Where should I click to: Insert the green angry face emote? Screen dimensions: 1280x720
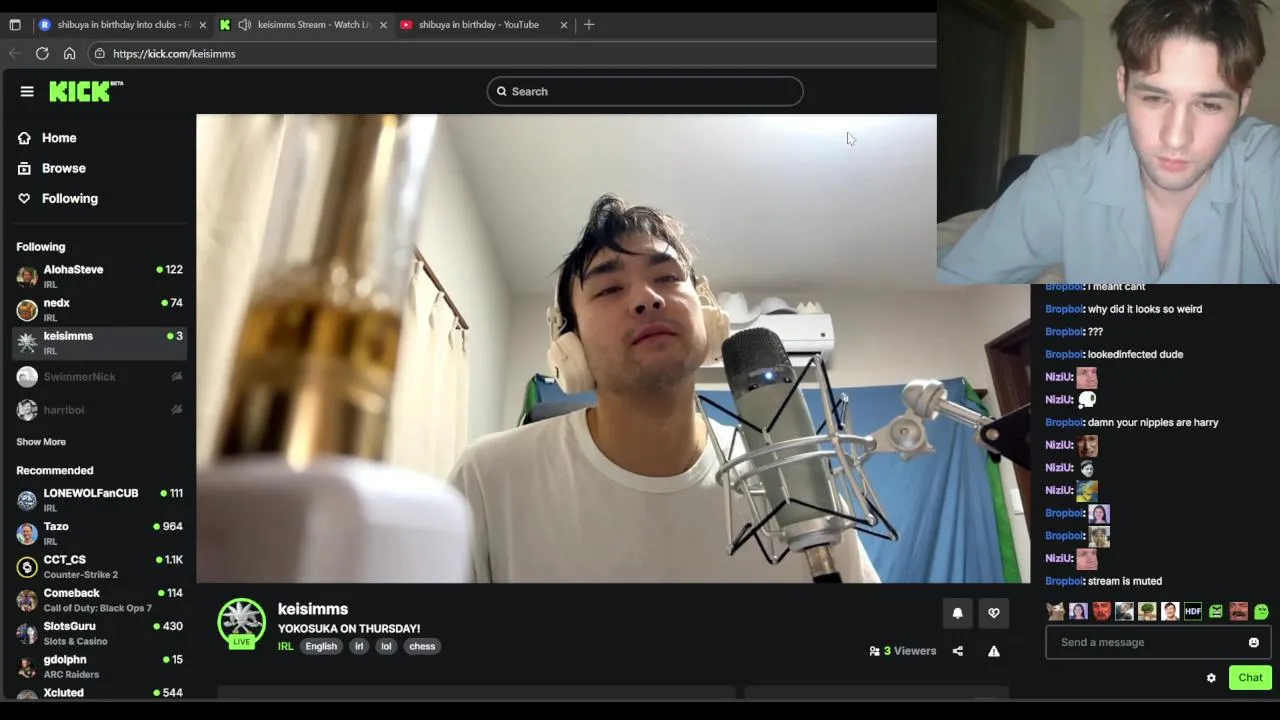point(1216,611)
